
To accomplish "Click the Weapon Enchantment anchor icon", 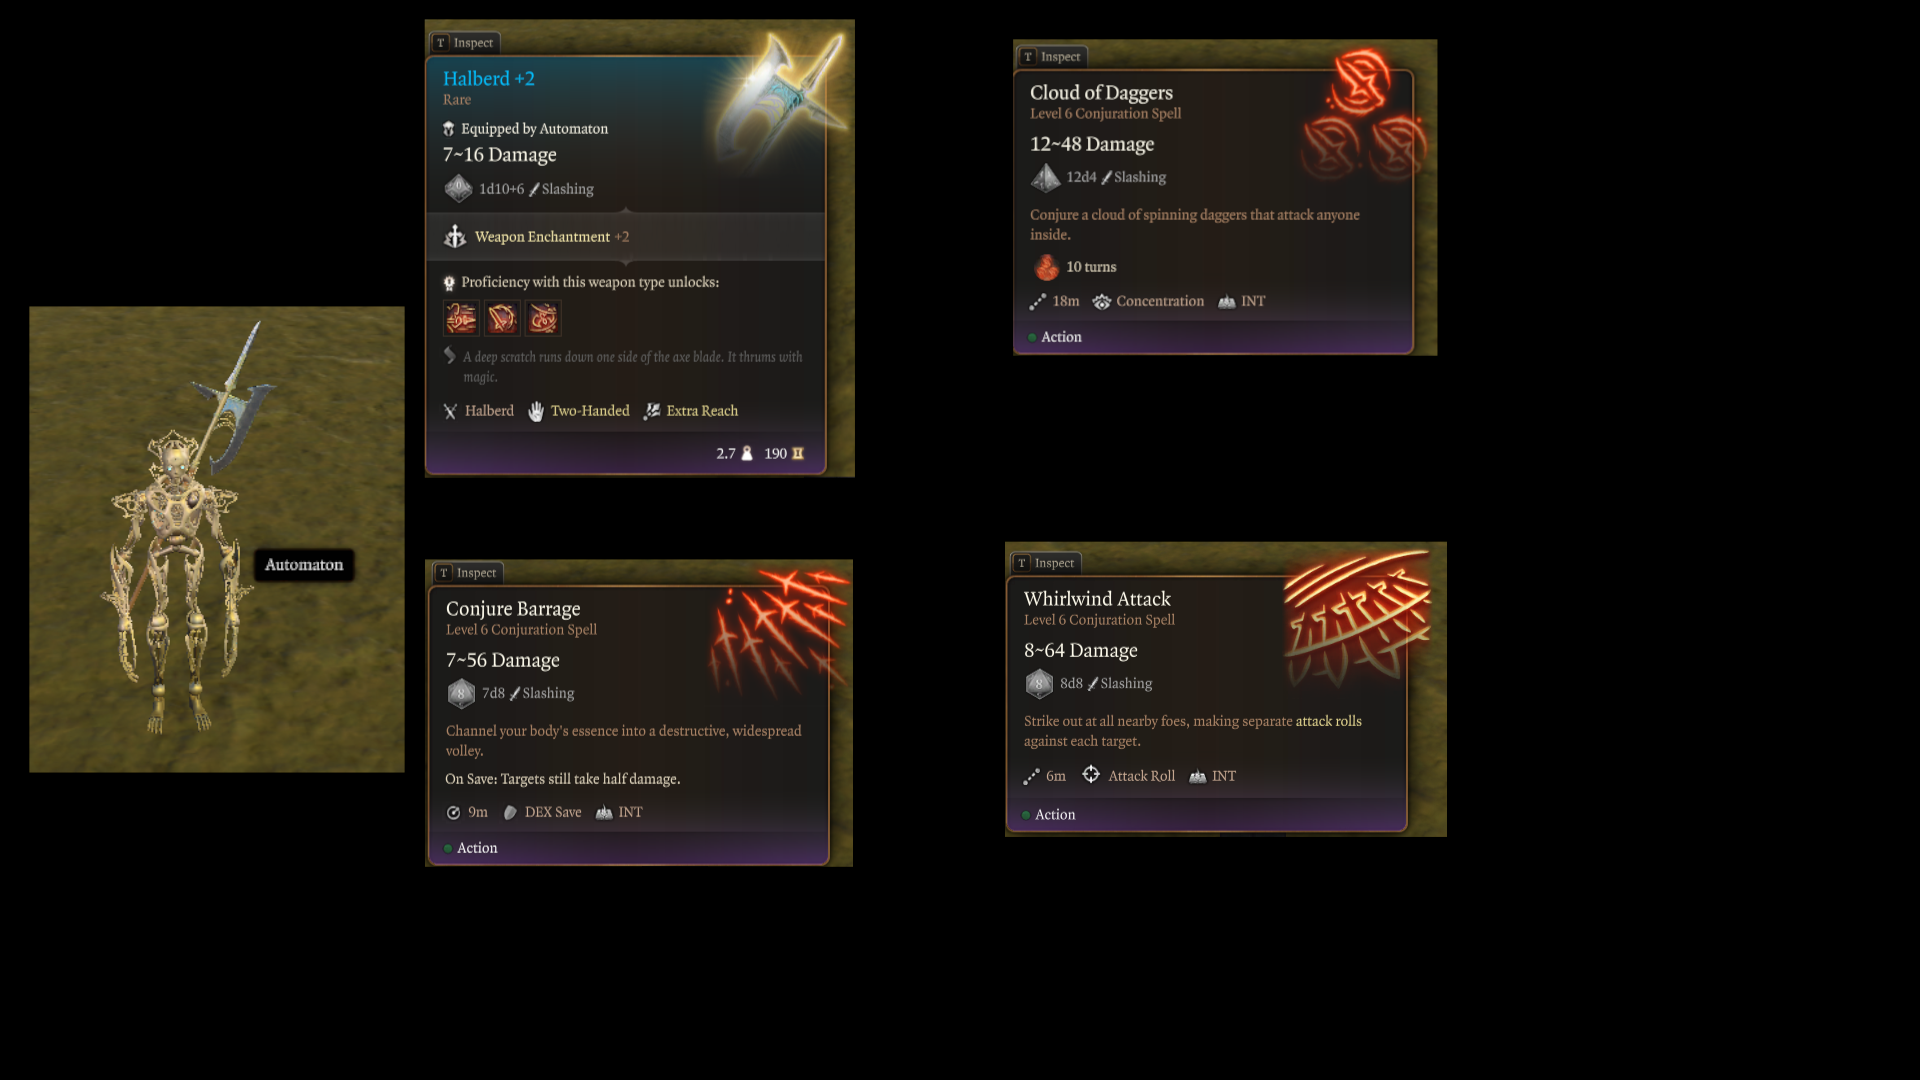I will (455, 237).
